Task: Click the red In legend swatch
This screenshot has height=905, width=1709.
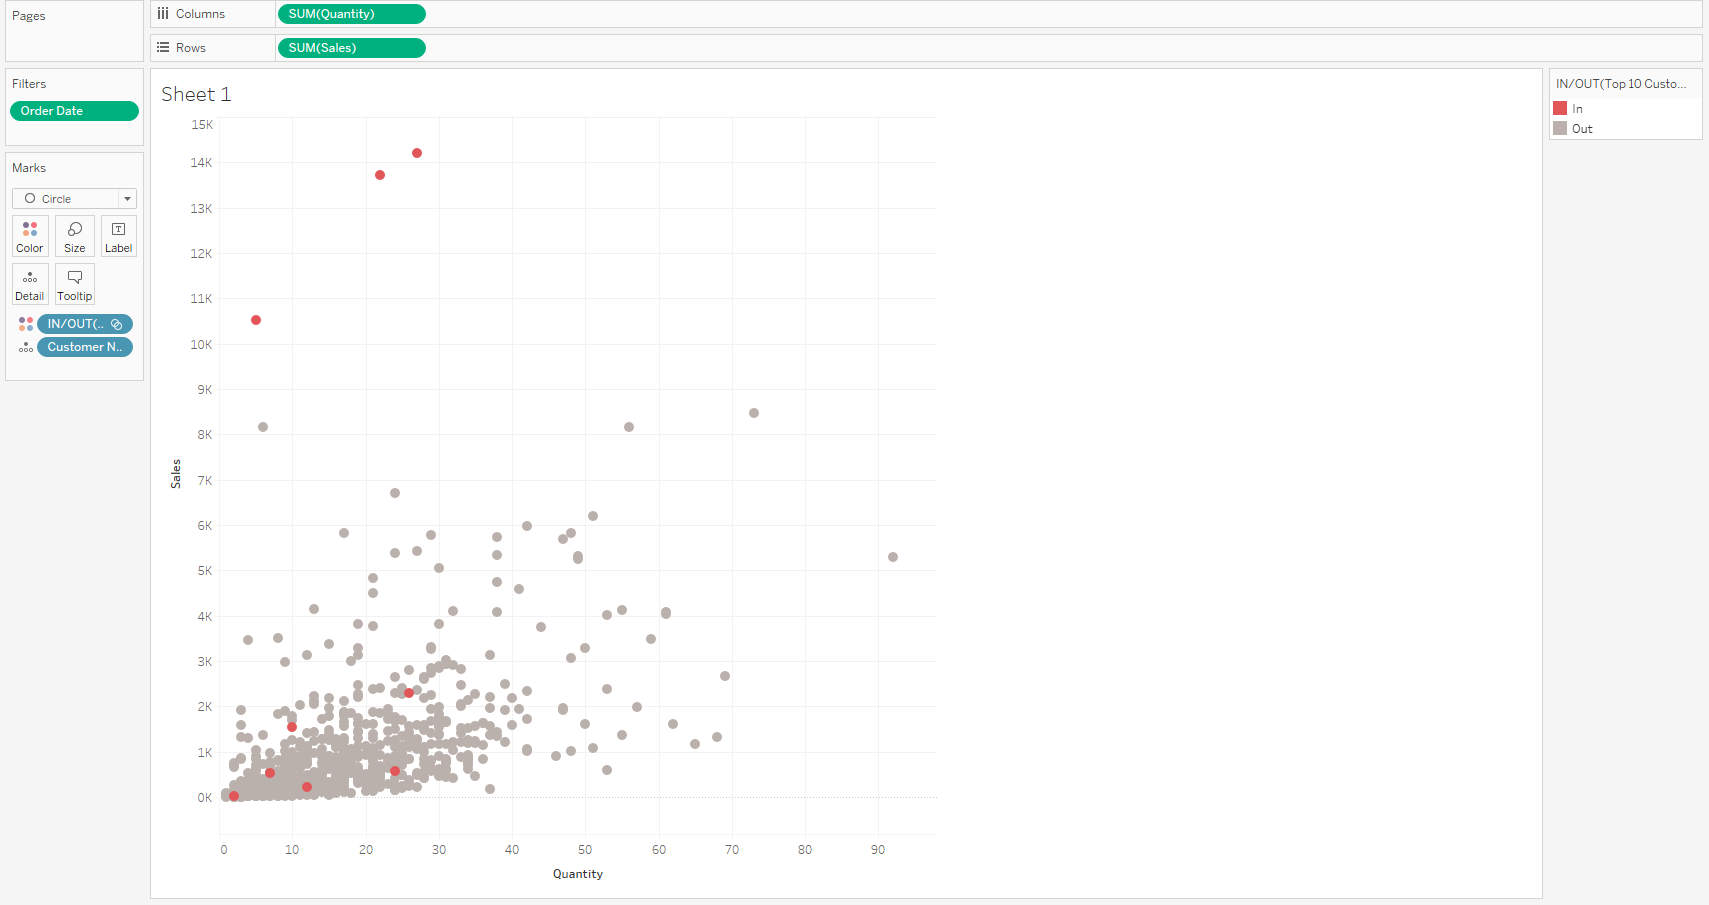Action: [x=1560, y=108]
